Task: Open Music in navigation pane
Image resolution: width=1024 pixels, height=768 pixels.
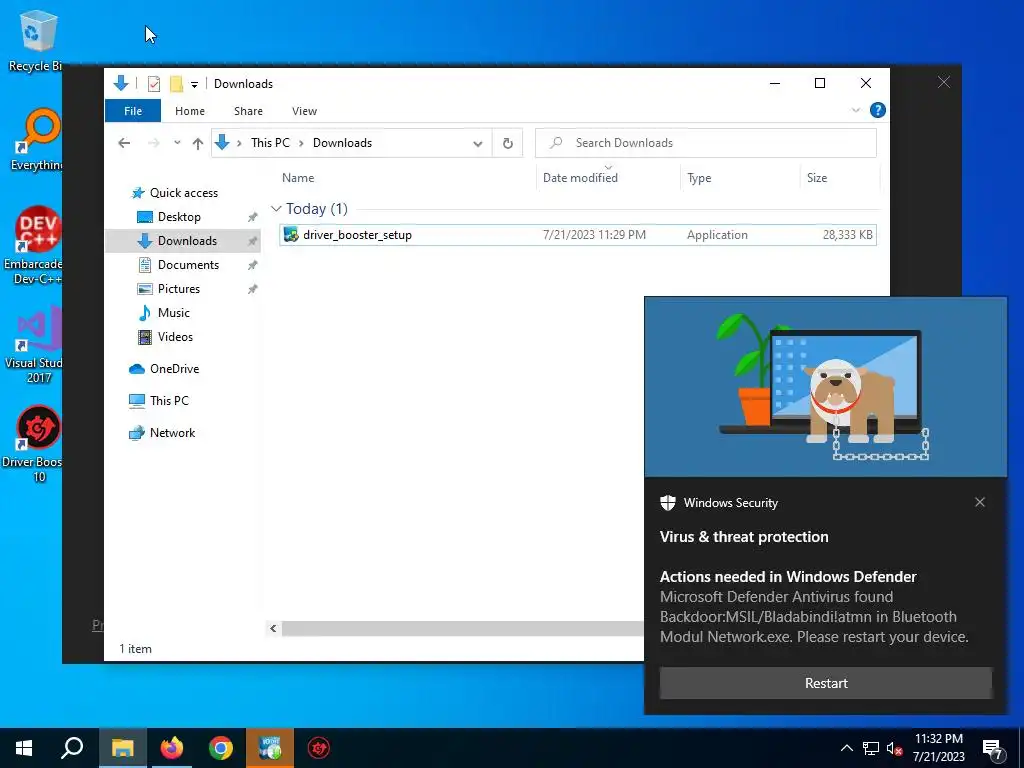Action: pos(173,313)
